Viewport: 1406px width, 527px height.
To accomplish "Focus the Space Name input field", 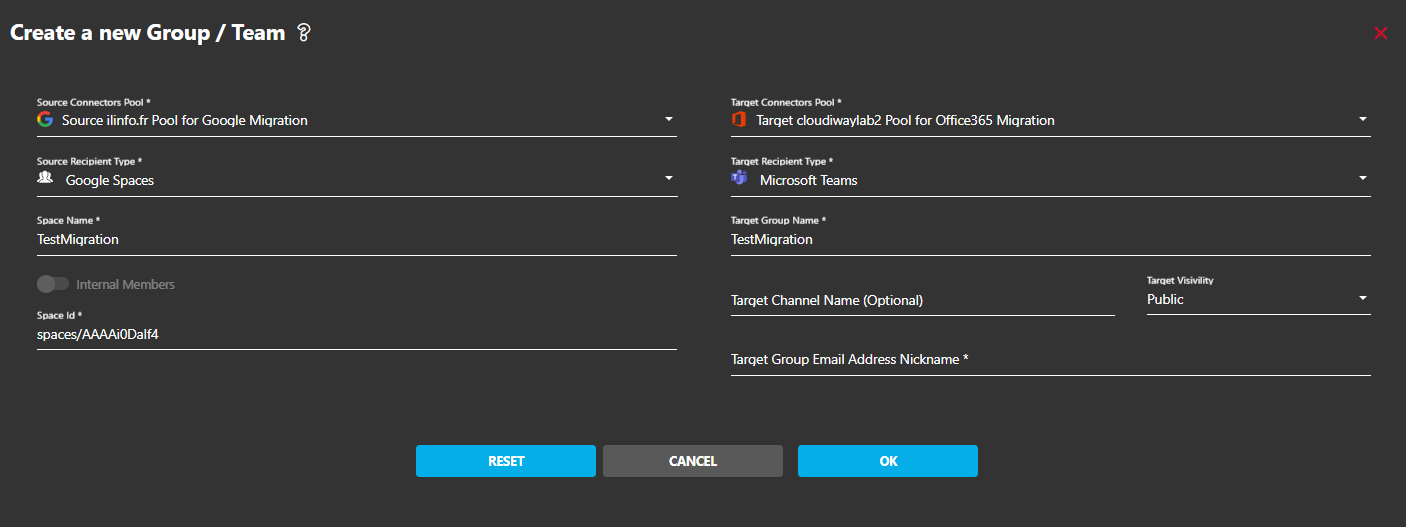I will [x=357, y=240].
